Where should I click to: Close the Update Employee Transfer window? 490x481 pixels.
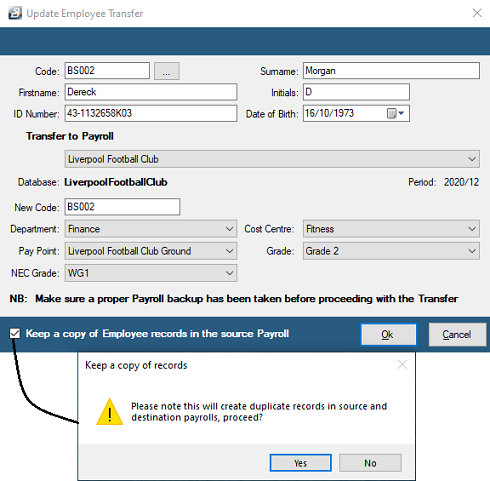tap(477, 13)
